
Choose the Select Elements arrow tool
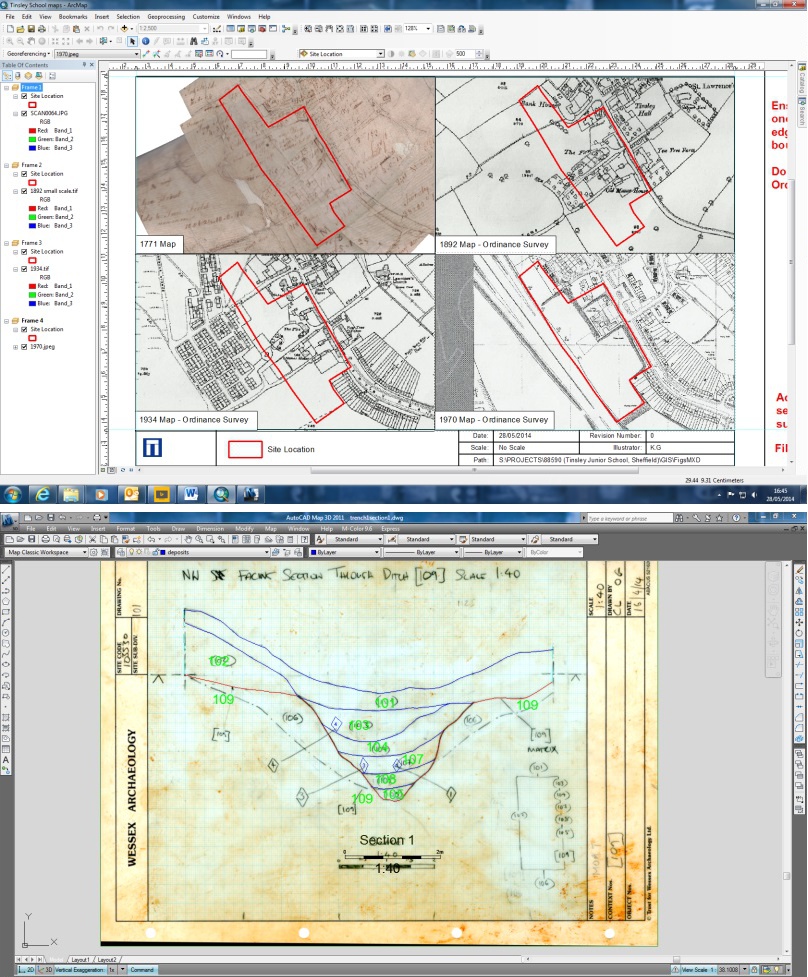point(132,41)
